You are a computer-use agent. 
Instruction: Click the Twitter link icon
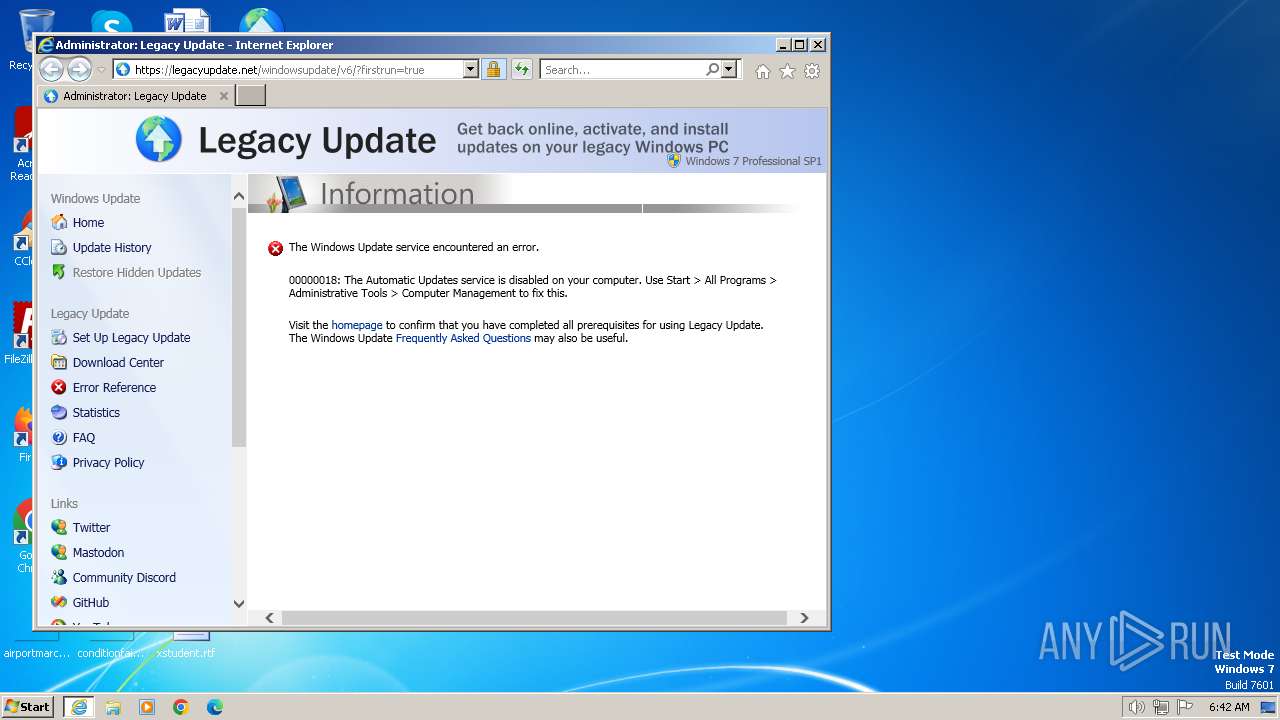(59, 527)
